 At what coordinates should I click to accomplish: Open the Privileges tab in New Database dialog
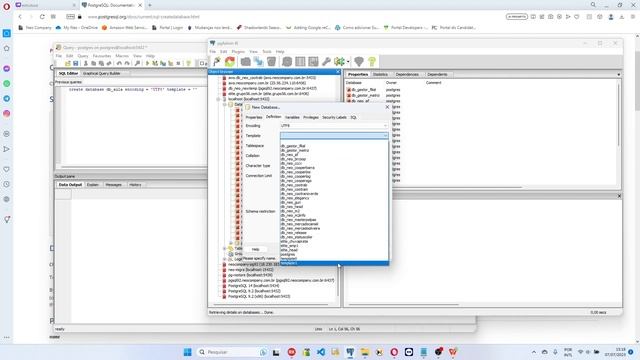point(311,117)
